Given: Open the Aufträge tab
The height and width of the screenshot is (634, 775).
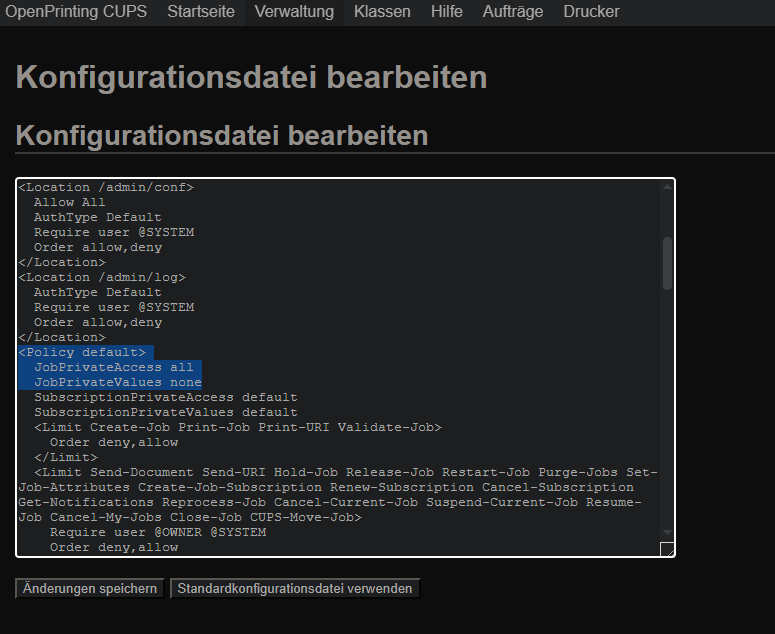Looking at the screenshot, I should pos(512,12).
